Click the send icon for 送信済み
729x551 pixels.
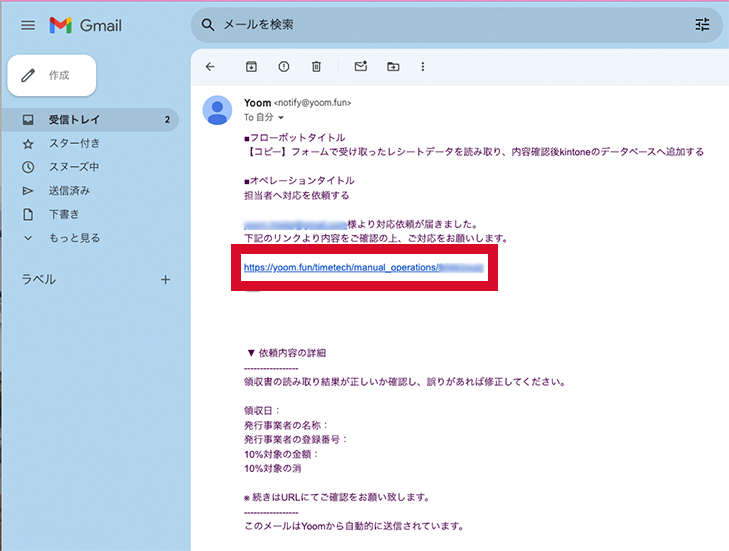[x=28, y=191]
